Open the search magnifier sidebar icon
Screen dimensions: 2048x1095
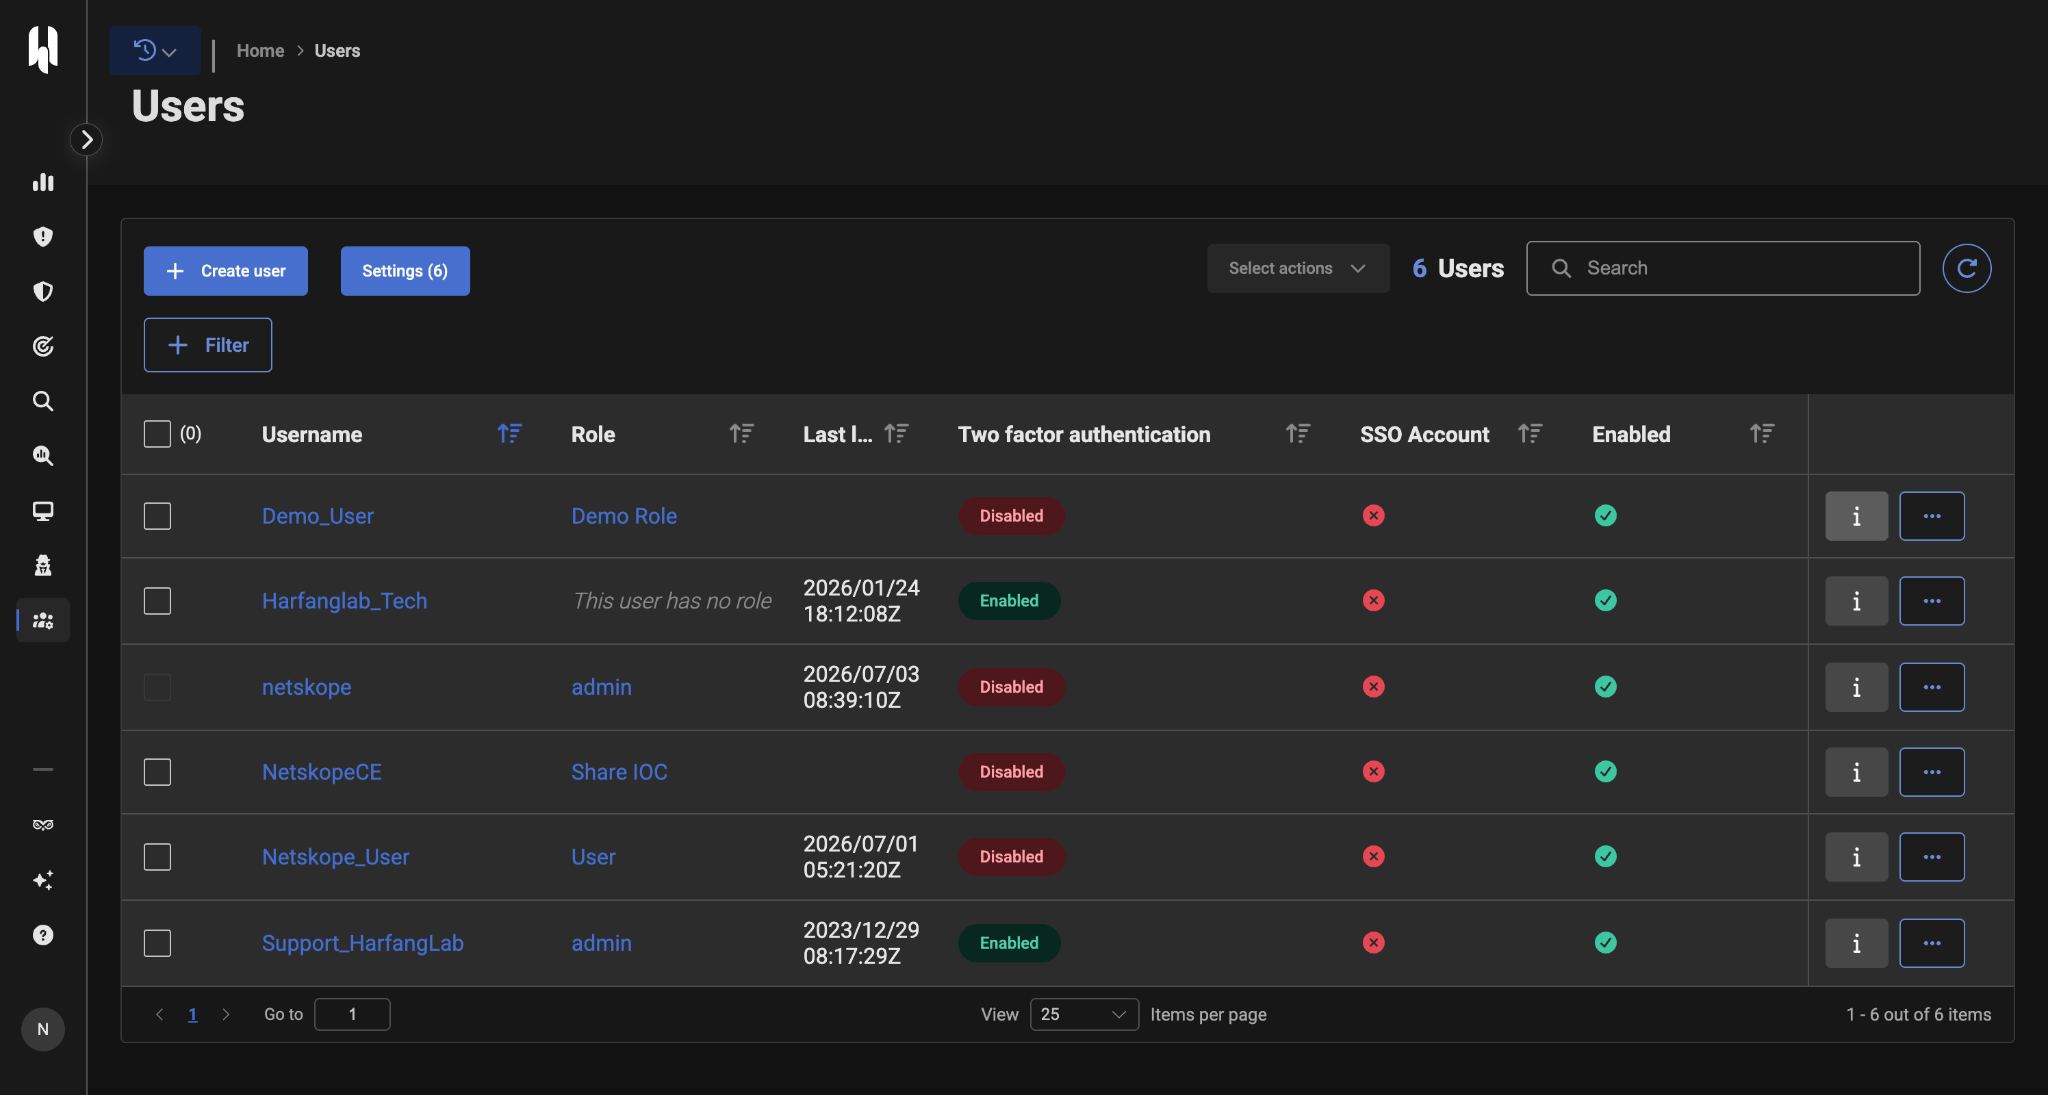43,401
